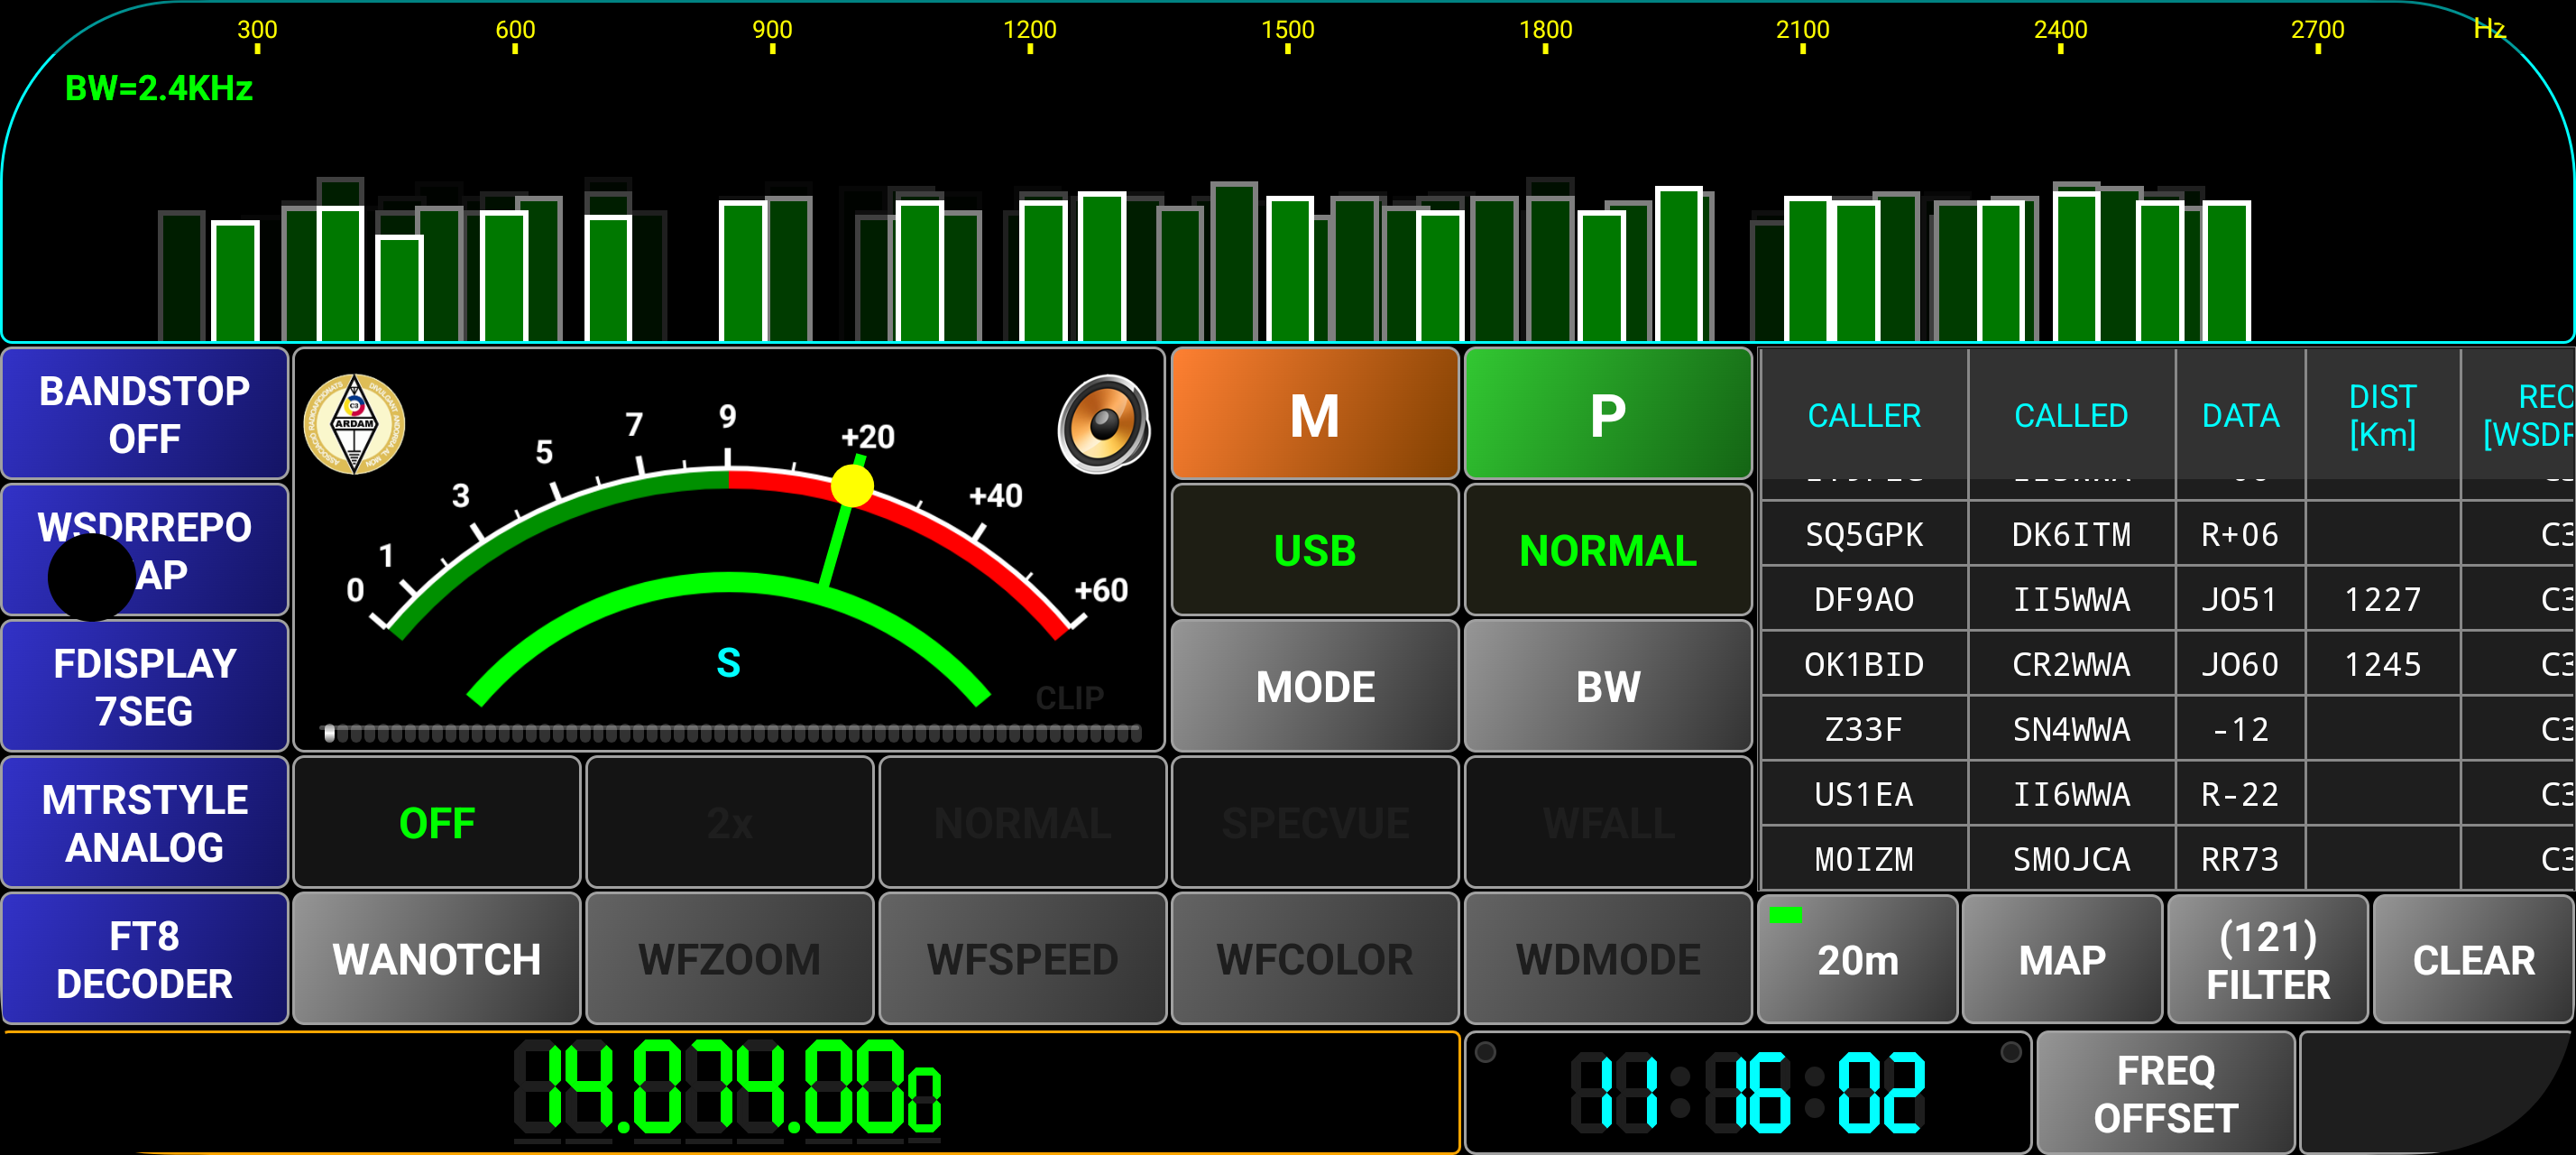Toggle BANDSTOP OFF setting
Screen dimensions: 2576x1155
tap(145, 414)
